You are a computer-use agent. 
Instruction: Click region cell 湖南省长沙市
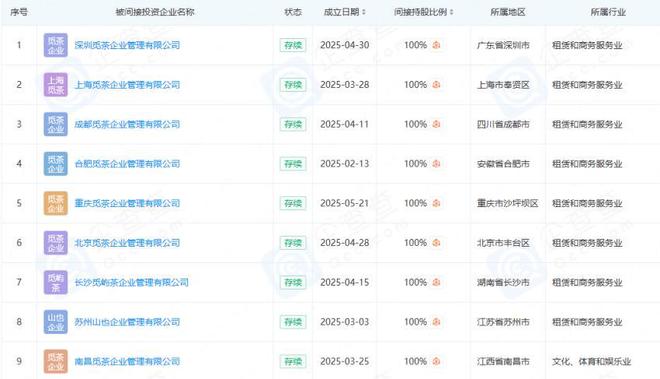pos(503,282)
